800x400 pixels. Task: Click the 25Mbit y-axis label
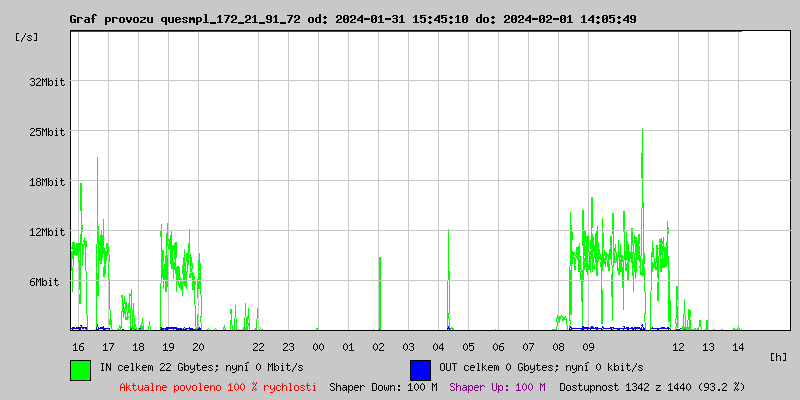pos(47,132)
